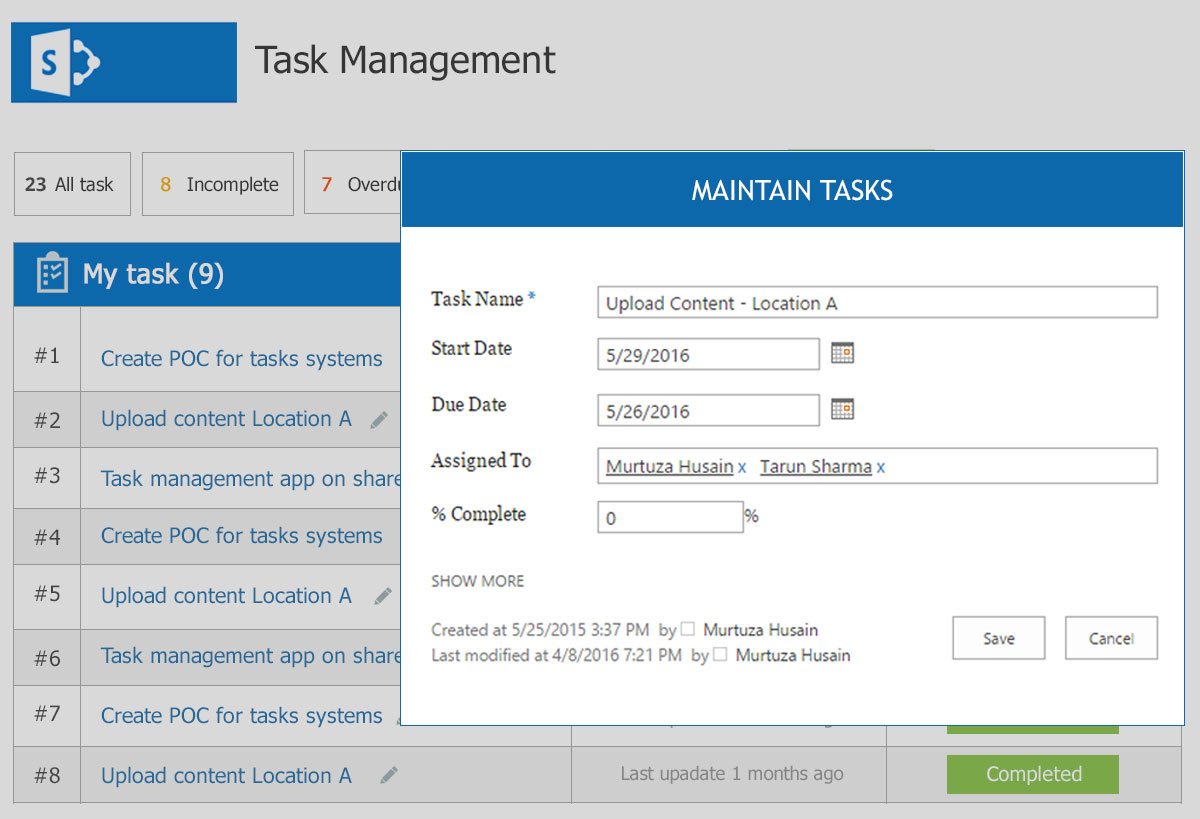The width and height of the screenshot is (1200, 819).
Task: Switch to the All task tab
Action: 72,184
